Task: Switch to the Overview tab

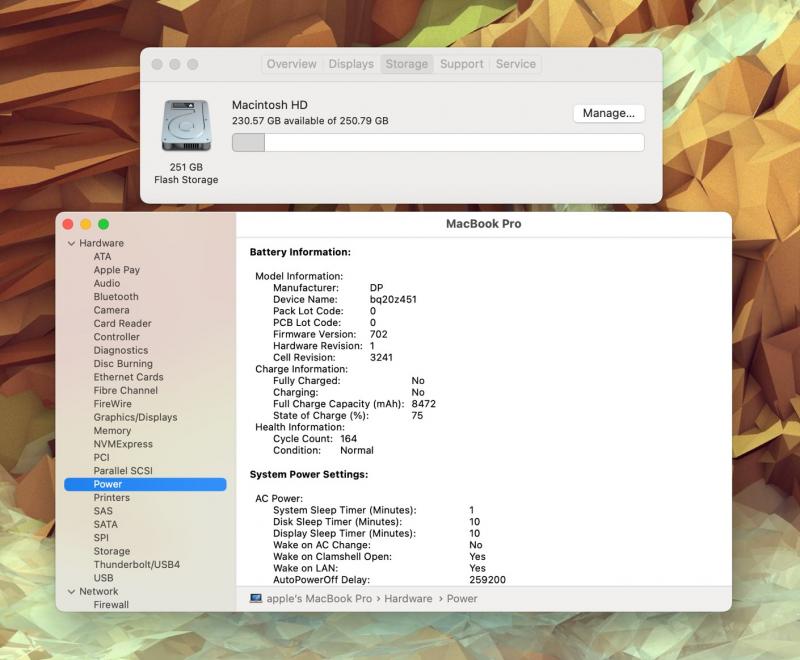Action: (x=291, y=64)
